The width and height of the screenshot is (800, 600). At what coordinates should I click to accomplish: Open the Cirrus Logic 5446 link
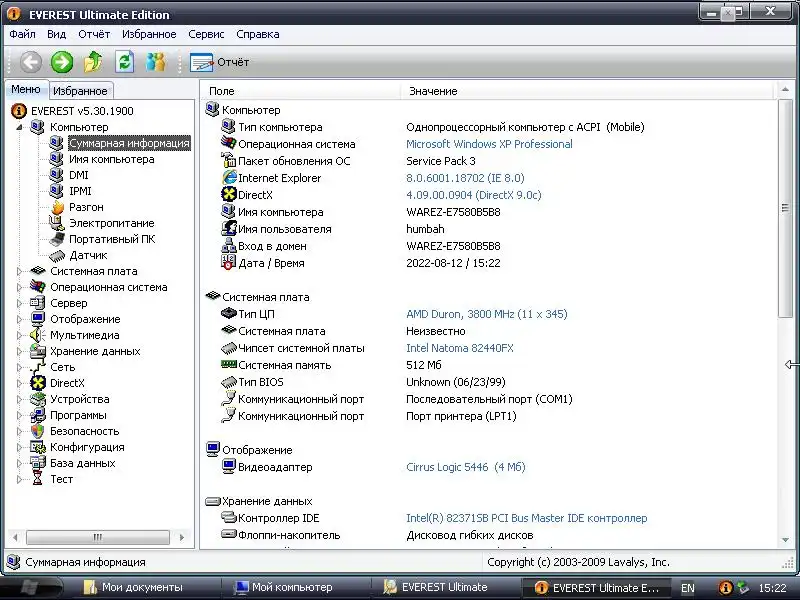(466, 467)
